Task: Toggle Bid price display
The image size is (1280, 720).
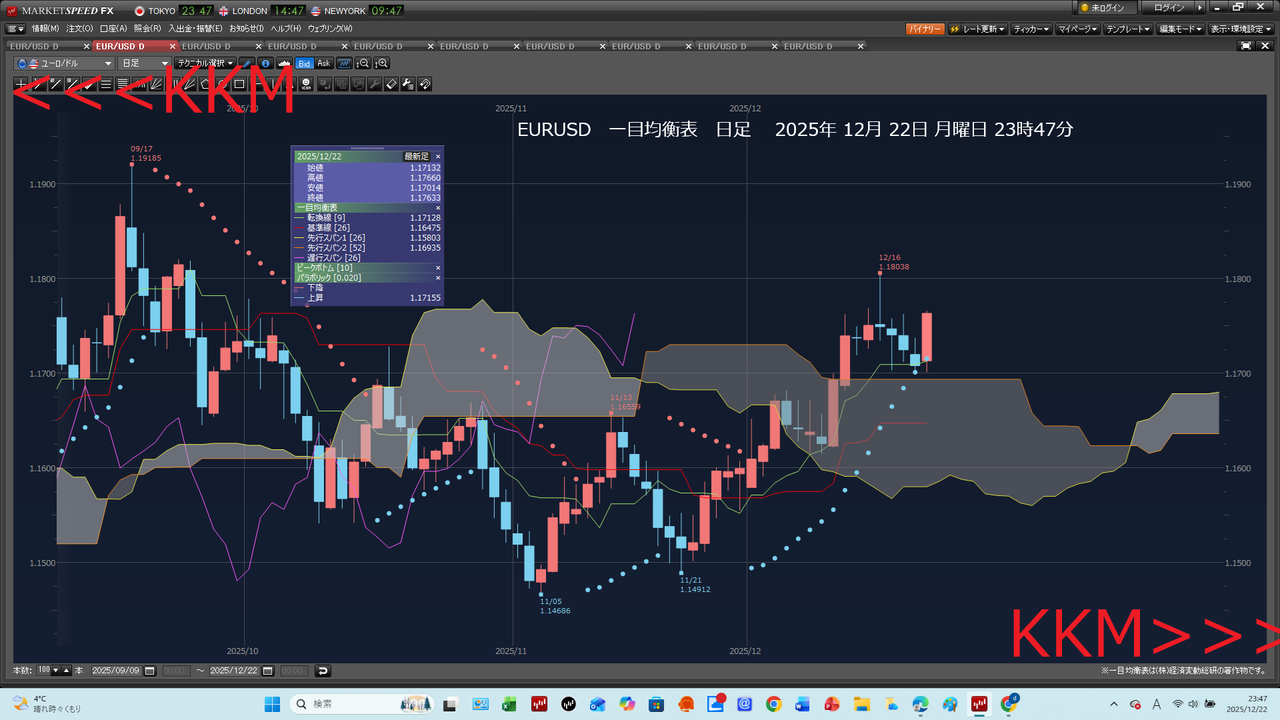Action: click(304, 63)
